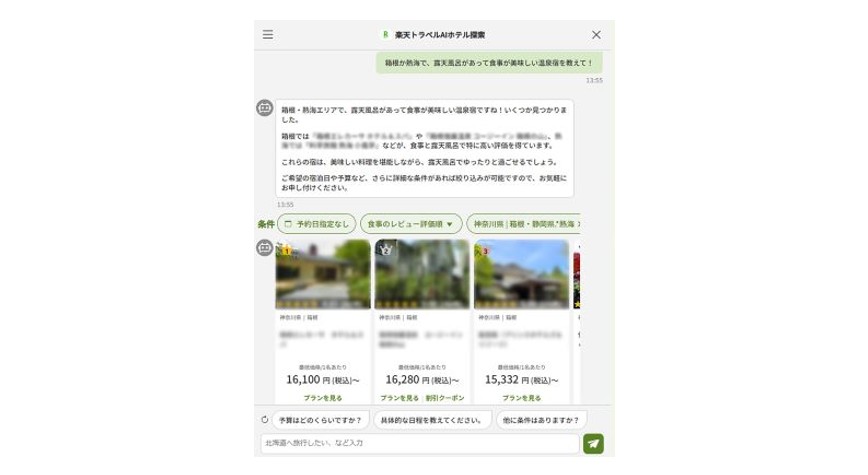Click プランを見る under the 16,100円 hotel
868x475 pixels.
pos(323,398)
